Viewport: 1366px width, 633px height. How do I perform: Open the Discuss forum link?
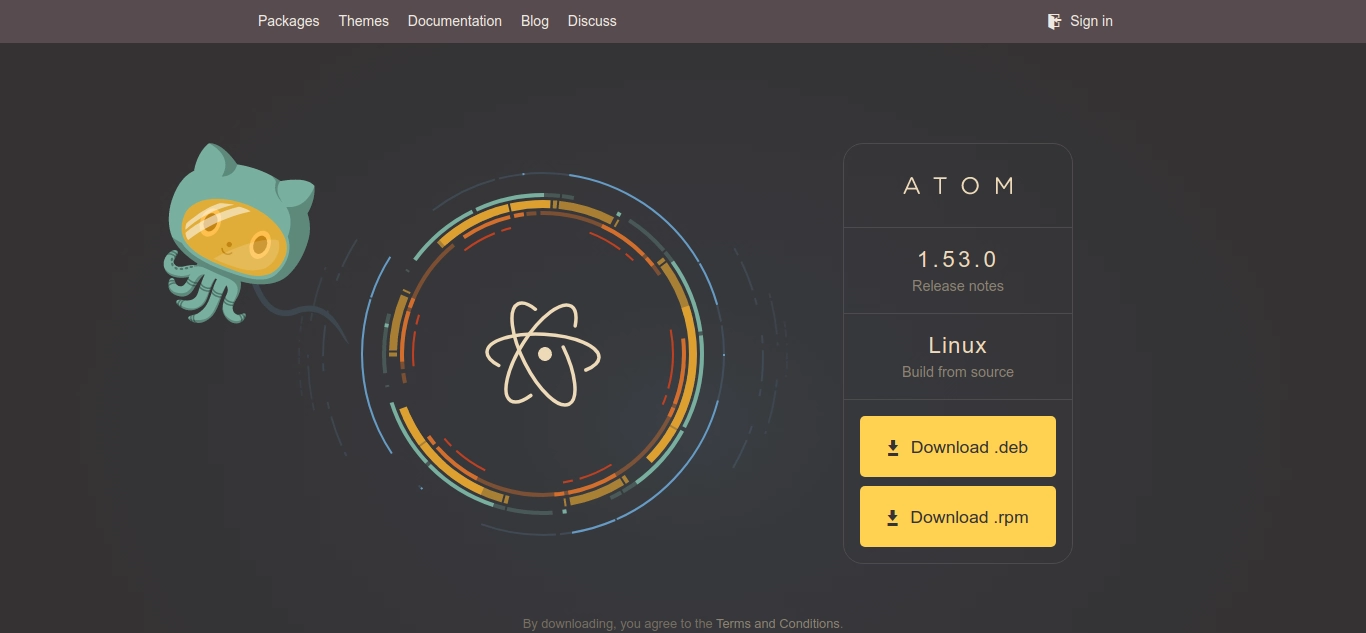pos(592,21)
